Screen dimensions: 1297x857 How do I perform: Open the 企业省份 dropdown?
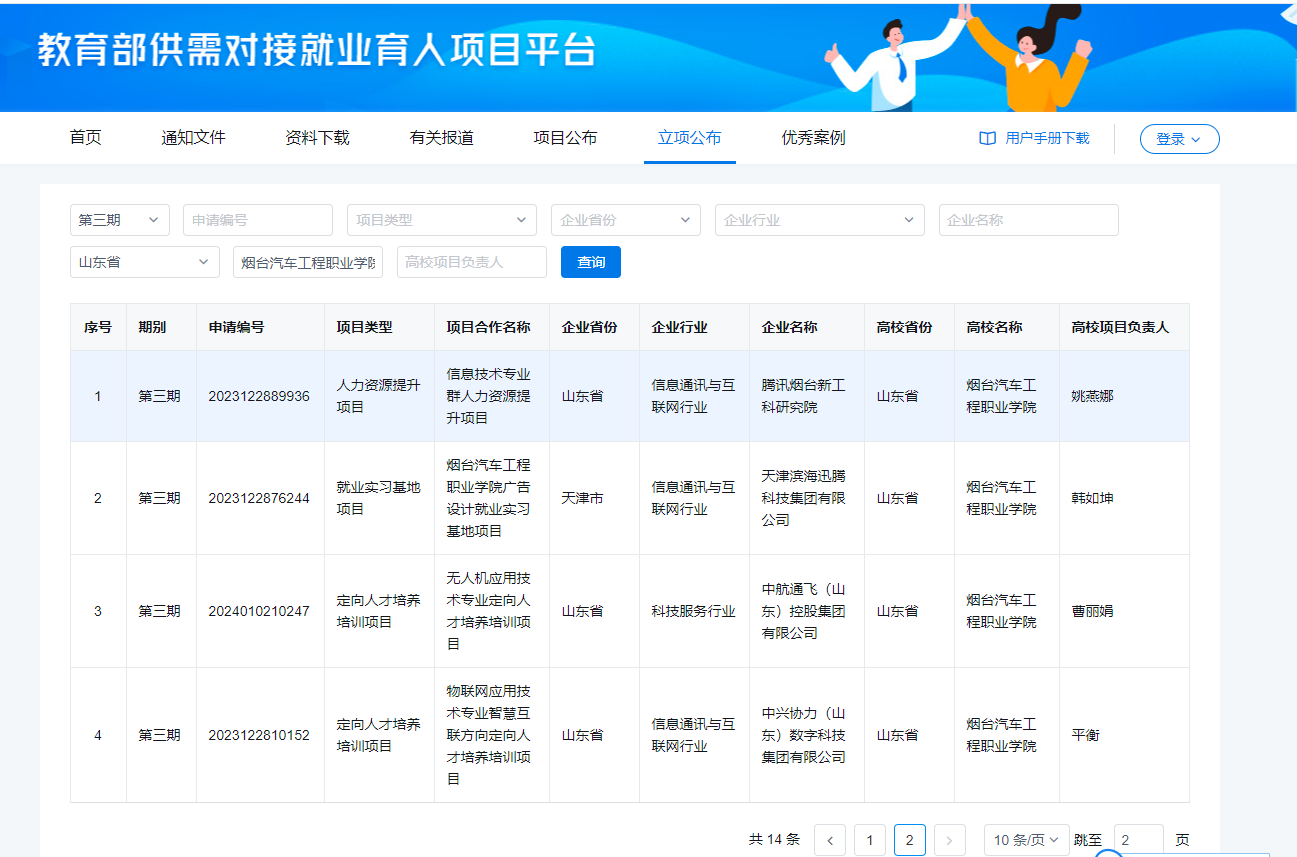[x=625, y=220]
